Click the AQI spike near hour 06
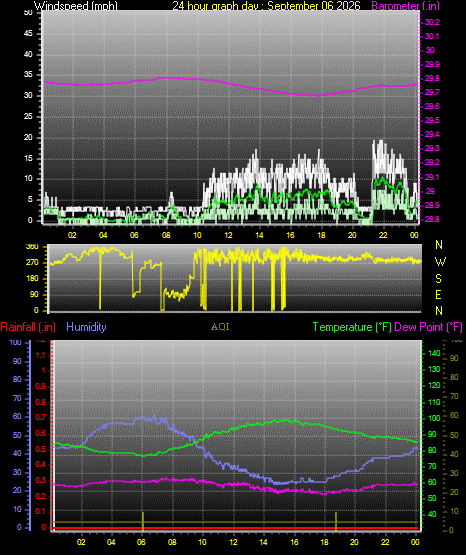Screen dimensions: 466x555 click(143, 521)
